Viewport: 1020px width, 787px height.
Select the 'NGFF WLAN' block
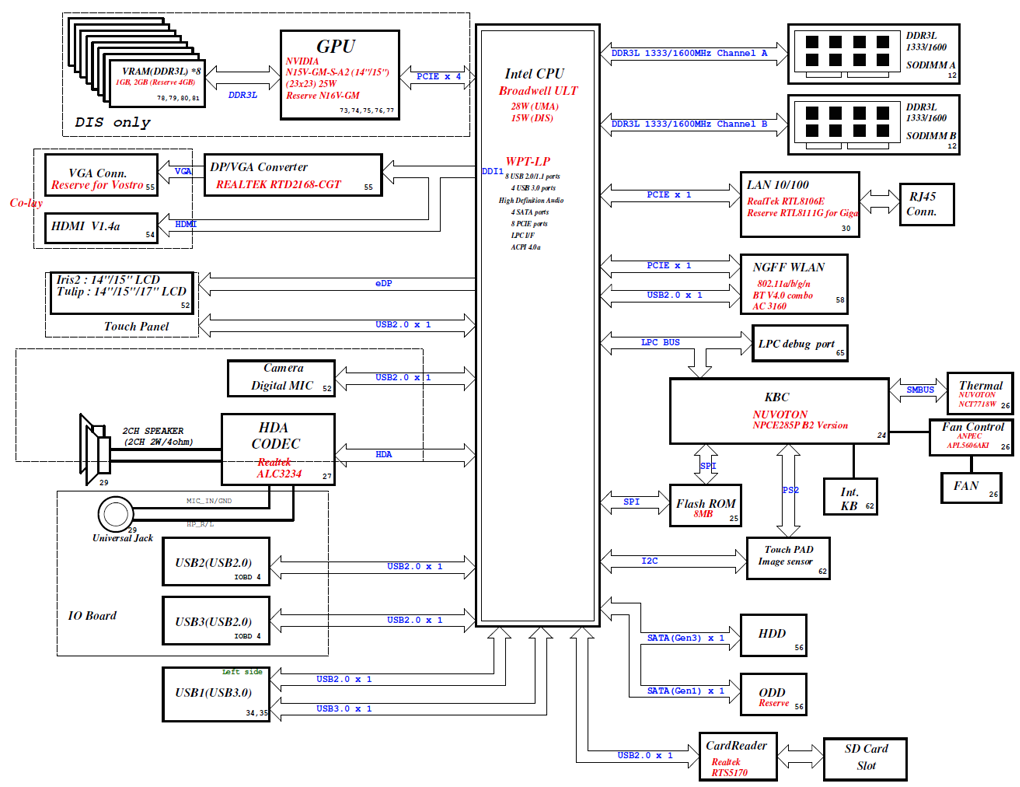point(794,284)
